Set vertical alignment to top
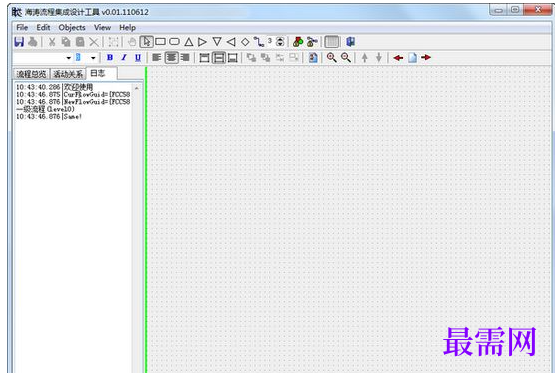The width and height of the screenshot is (555, 373). click(x=204, y=57)
